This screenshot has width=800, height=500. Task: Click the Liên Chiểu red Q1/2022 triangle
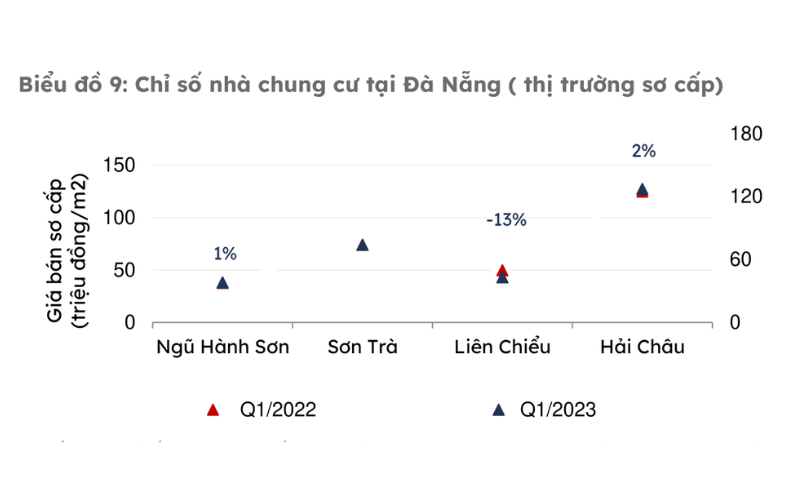502,270
